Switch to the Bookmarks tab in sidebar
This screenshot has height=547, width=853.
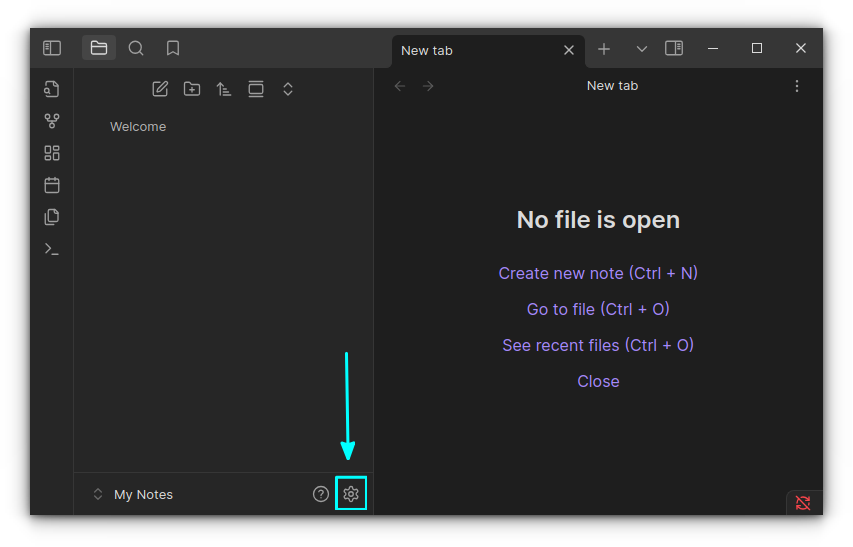(x=173, y=48)
